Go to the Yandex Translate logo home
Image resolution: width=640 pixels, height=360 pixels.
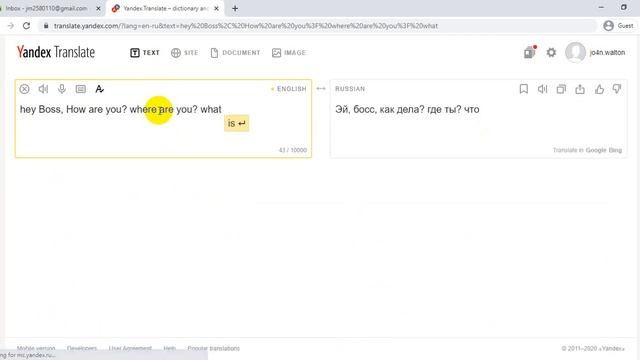[56, 52]
